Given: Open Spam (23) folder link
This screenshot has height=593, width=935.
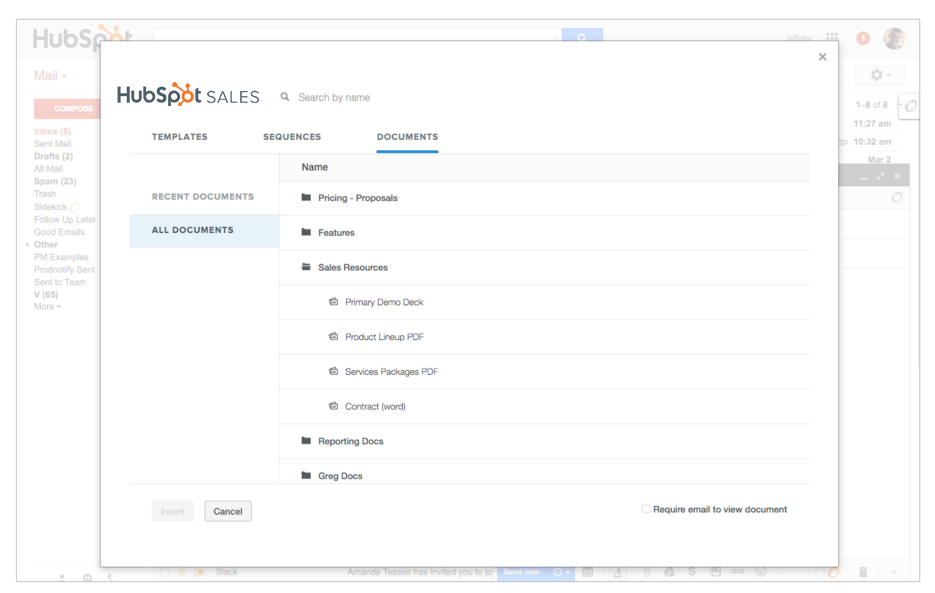Looking at the screenshot, I should pyautogui.click(x=55, y=181).
